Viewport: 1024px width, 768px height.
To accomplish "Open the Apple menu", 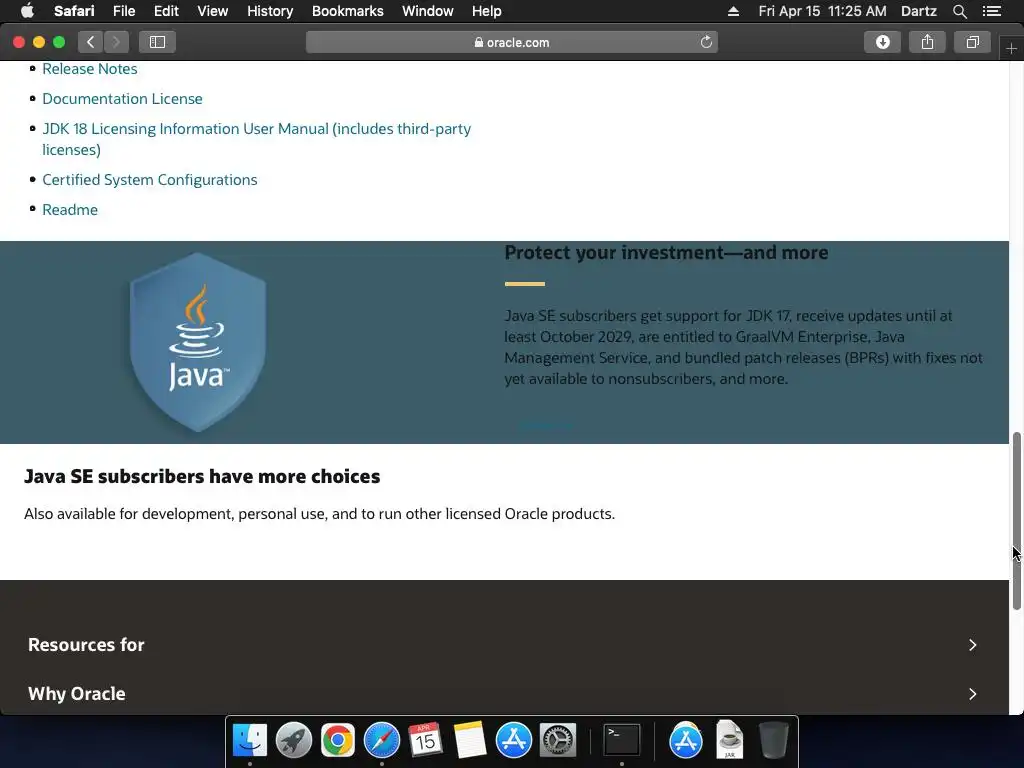I will pyautogui.click(x=27, y=11).
